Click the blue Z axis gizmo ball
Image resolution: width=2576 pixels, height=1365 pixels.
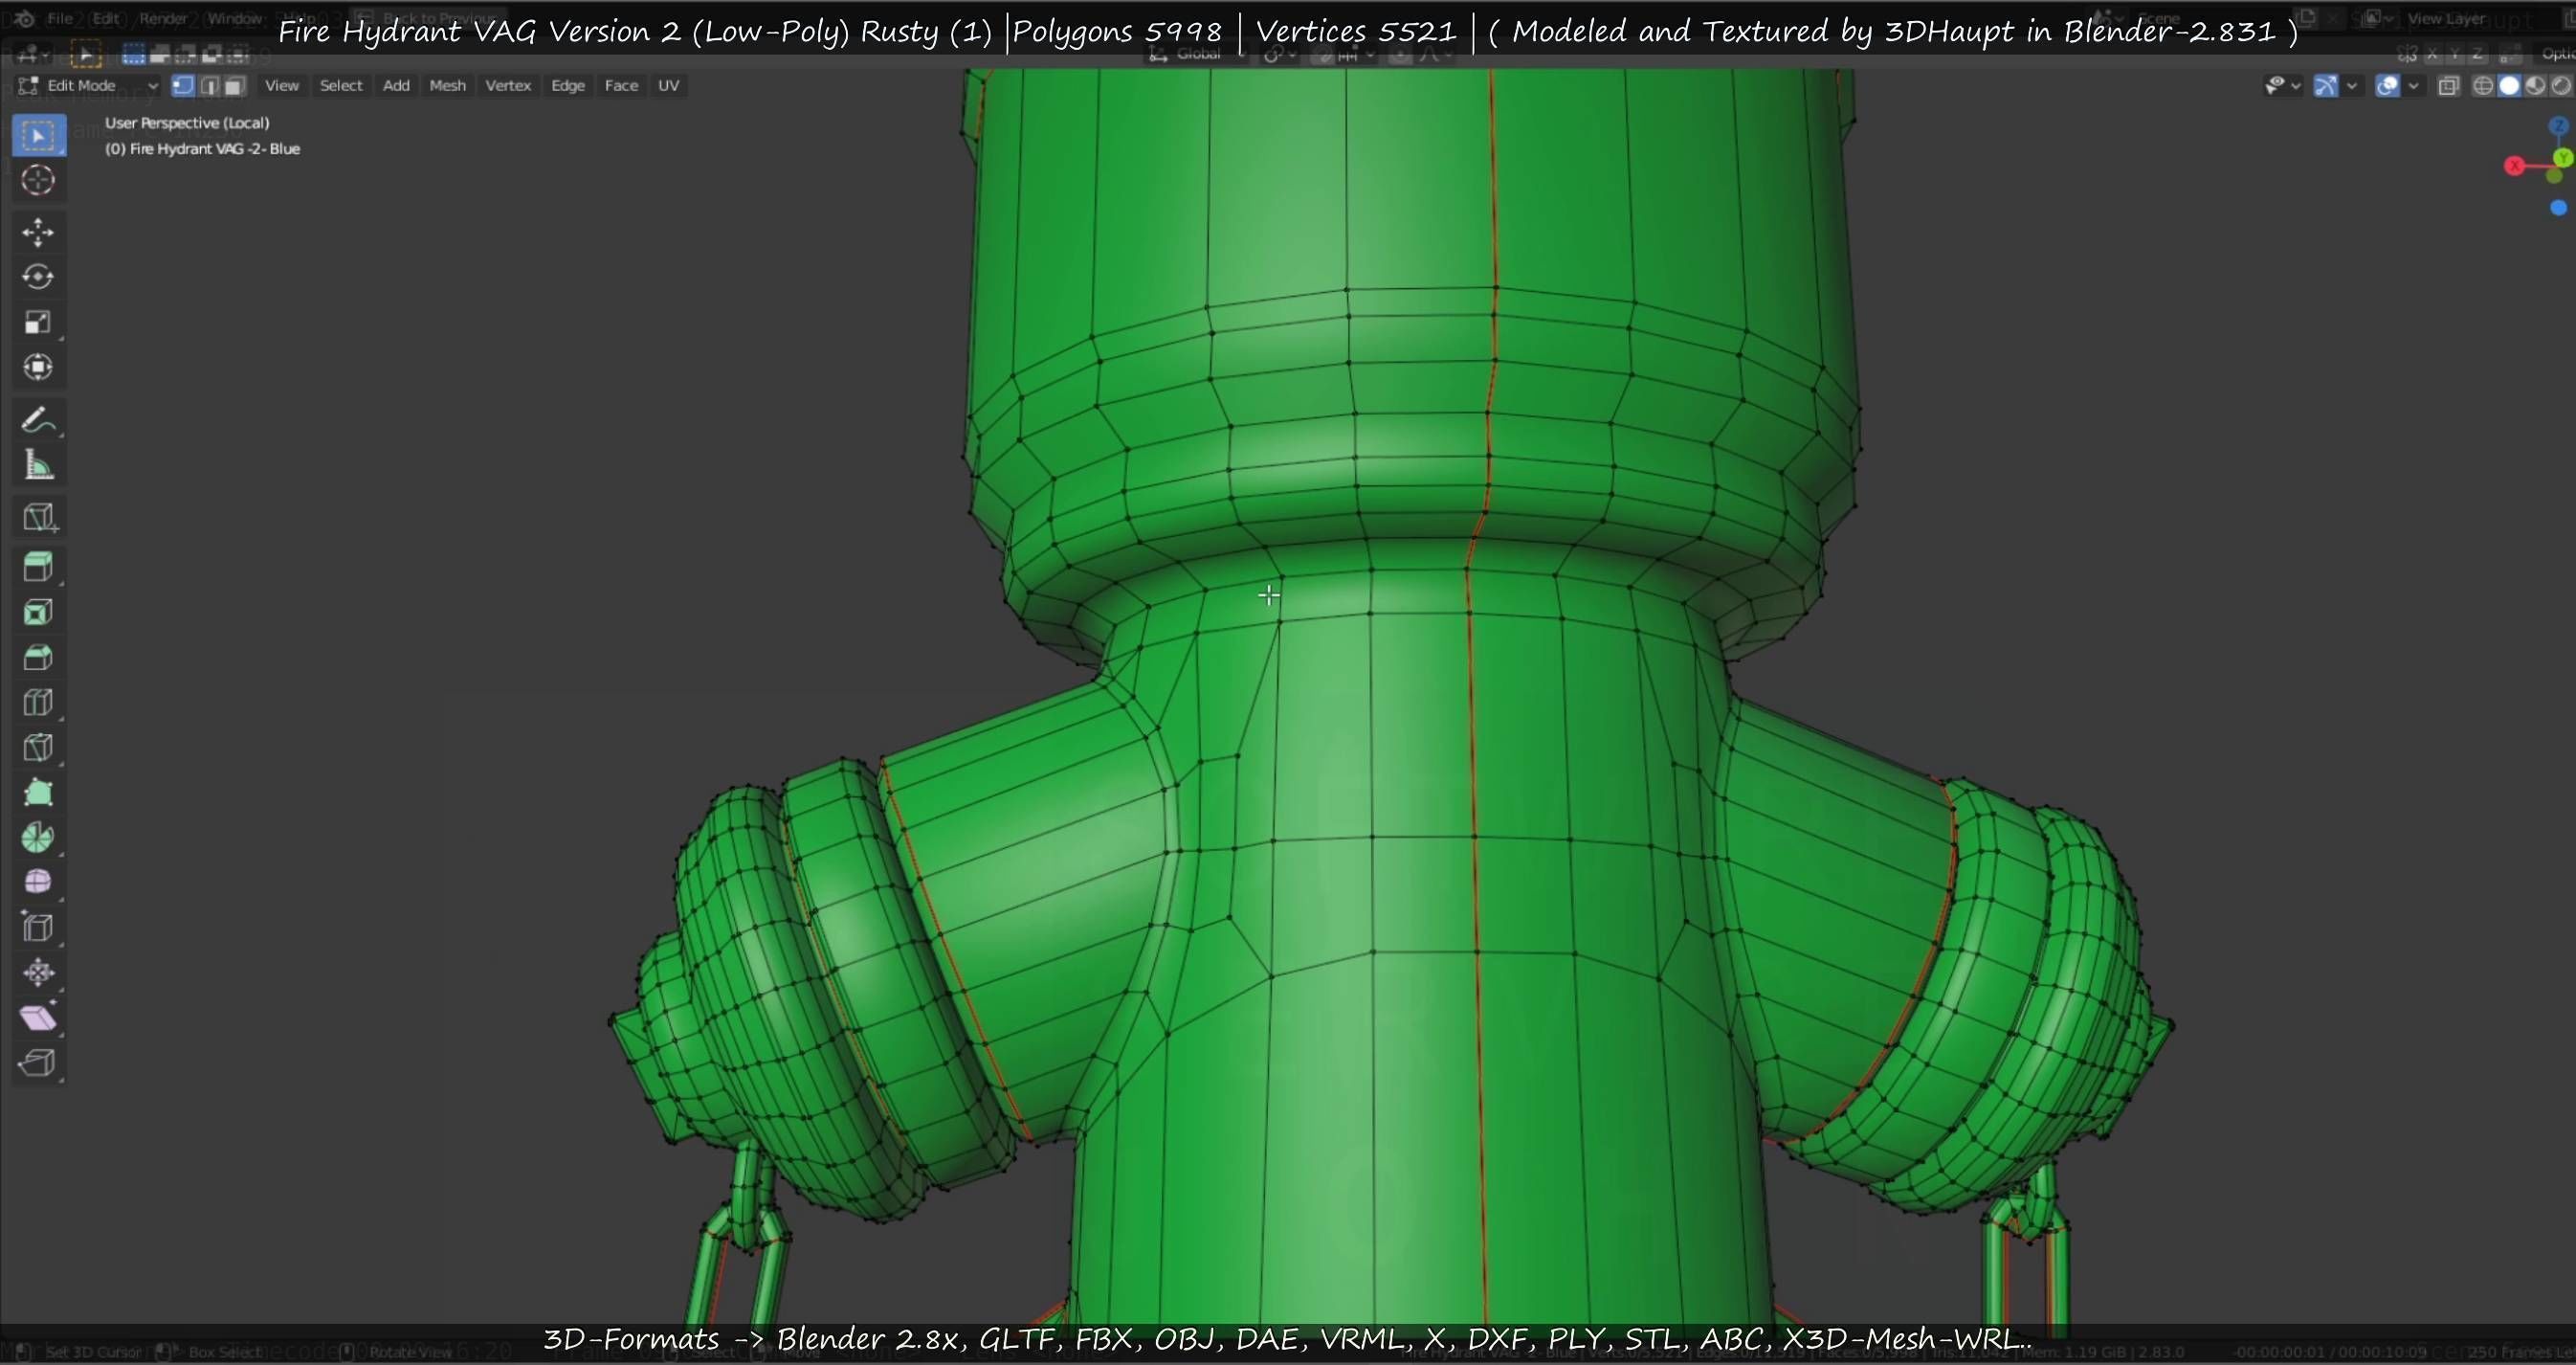click(x=2559, y=126)
